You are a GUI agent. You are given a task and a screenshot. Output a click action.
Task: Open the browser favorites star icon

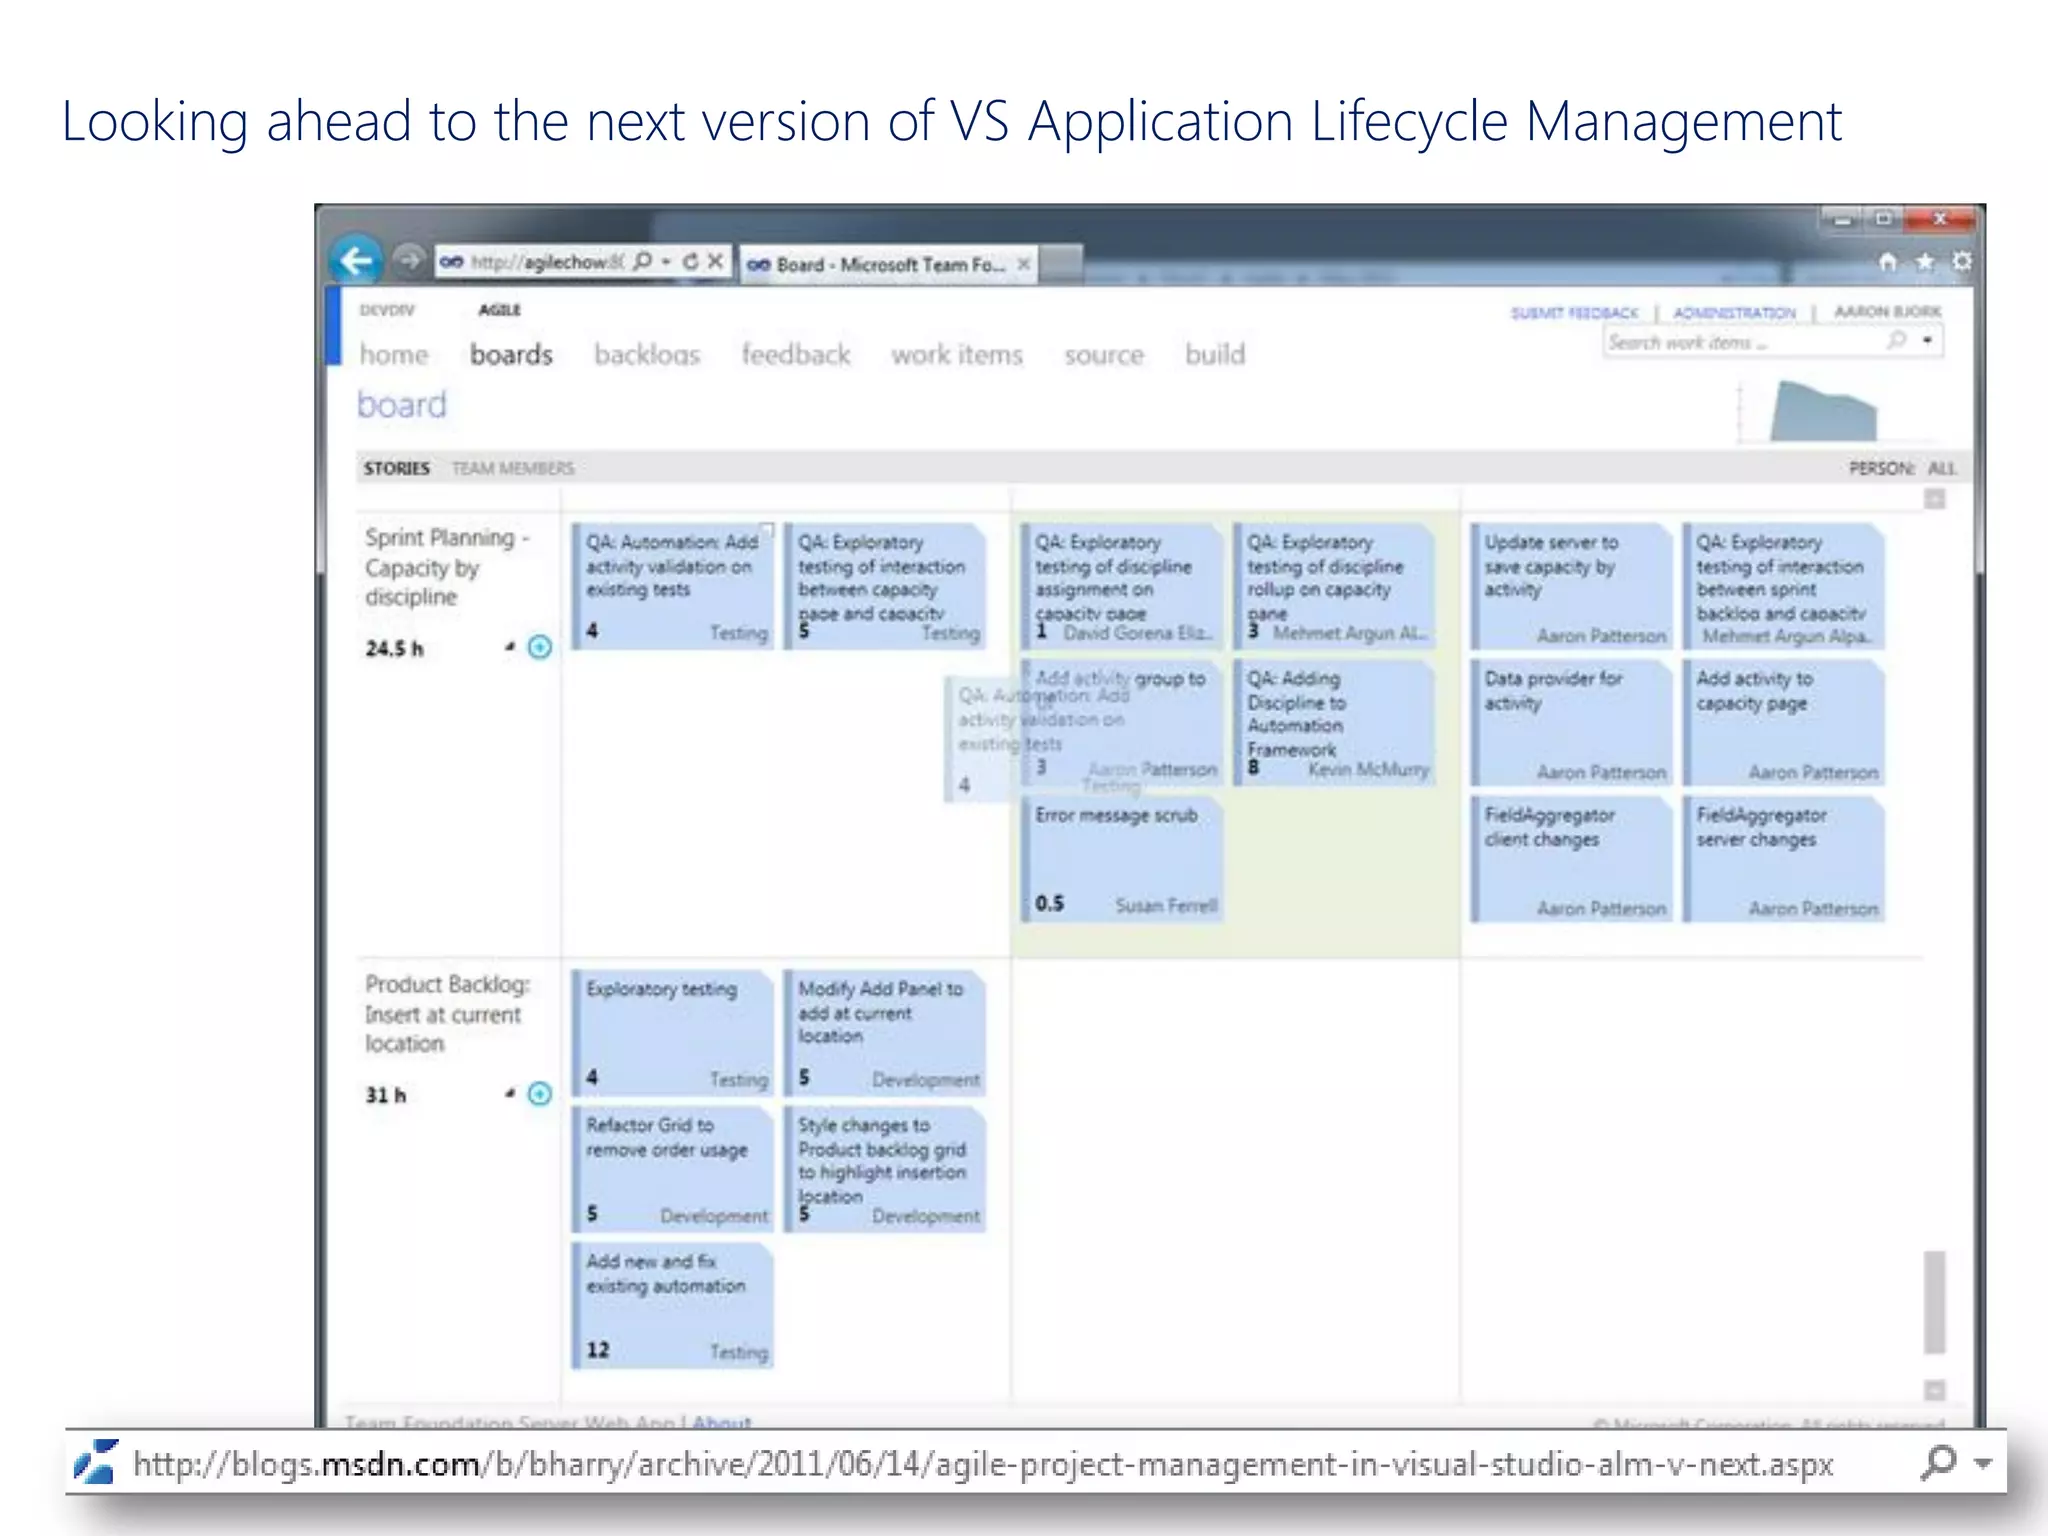[1925, 262]
